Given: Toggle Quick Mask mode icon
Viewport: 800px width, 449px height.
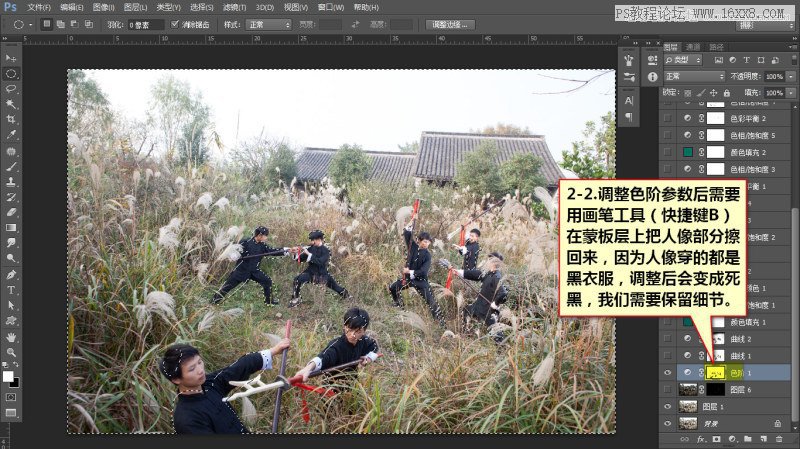Looking at the screenshot, I should (x=11, y=397).
